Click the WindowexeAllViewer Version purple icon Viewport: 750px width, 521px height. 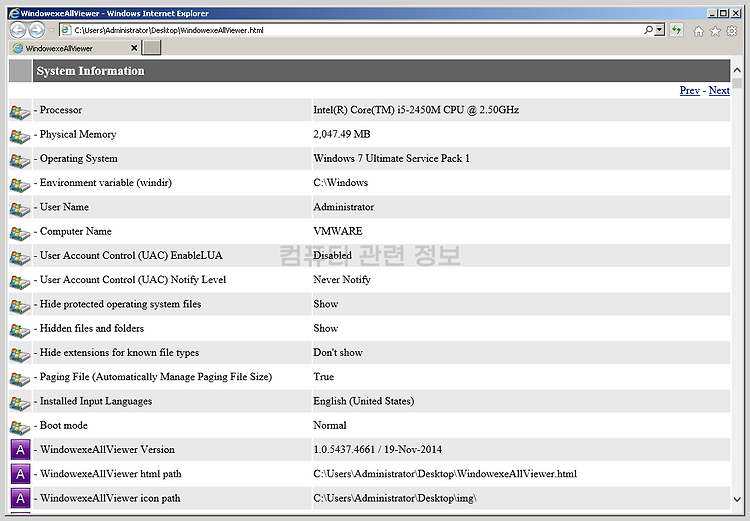click(20, 450)
